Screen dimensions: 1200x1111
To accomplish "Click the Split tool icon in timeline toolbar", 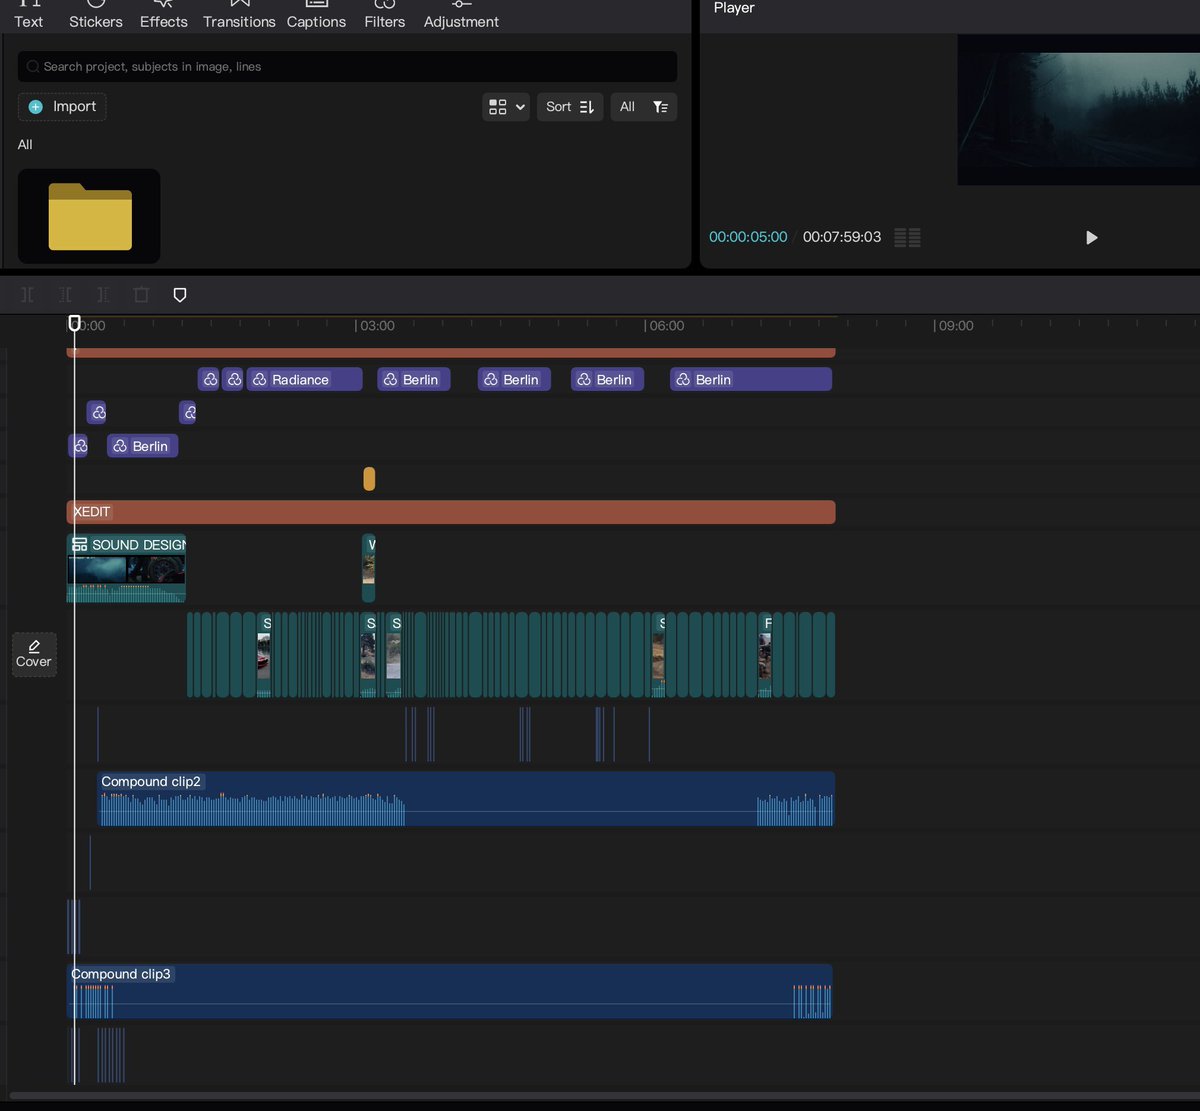I will click(x=27, y=295).
